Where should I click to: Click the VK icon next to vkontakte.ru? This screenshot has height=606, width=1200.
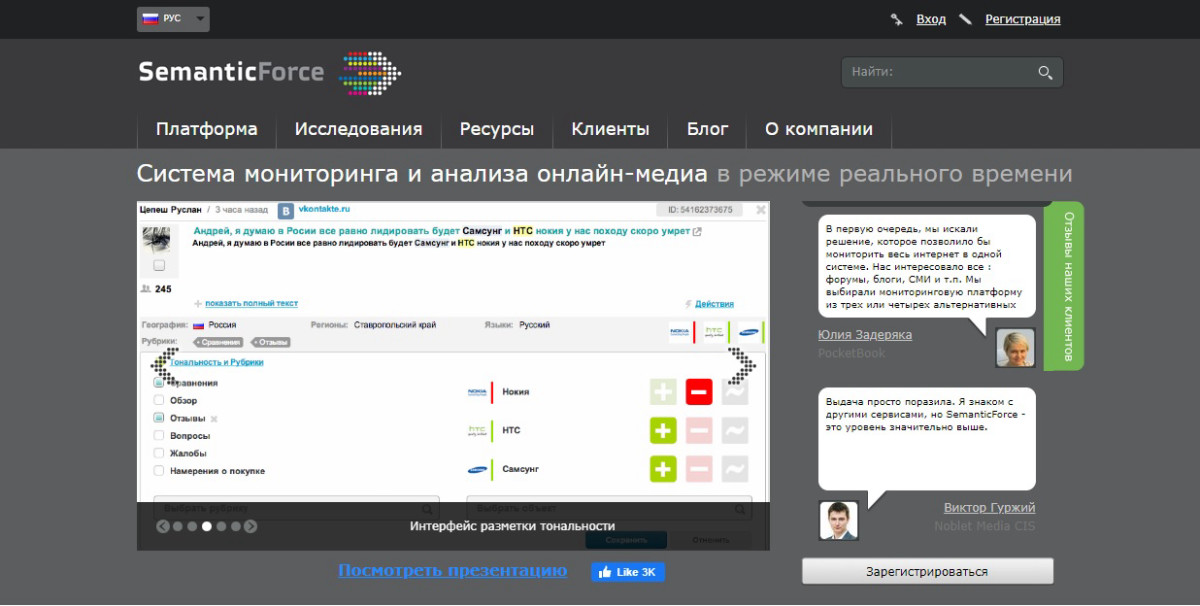coord(286,210)
